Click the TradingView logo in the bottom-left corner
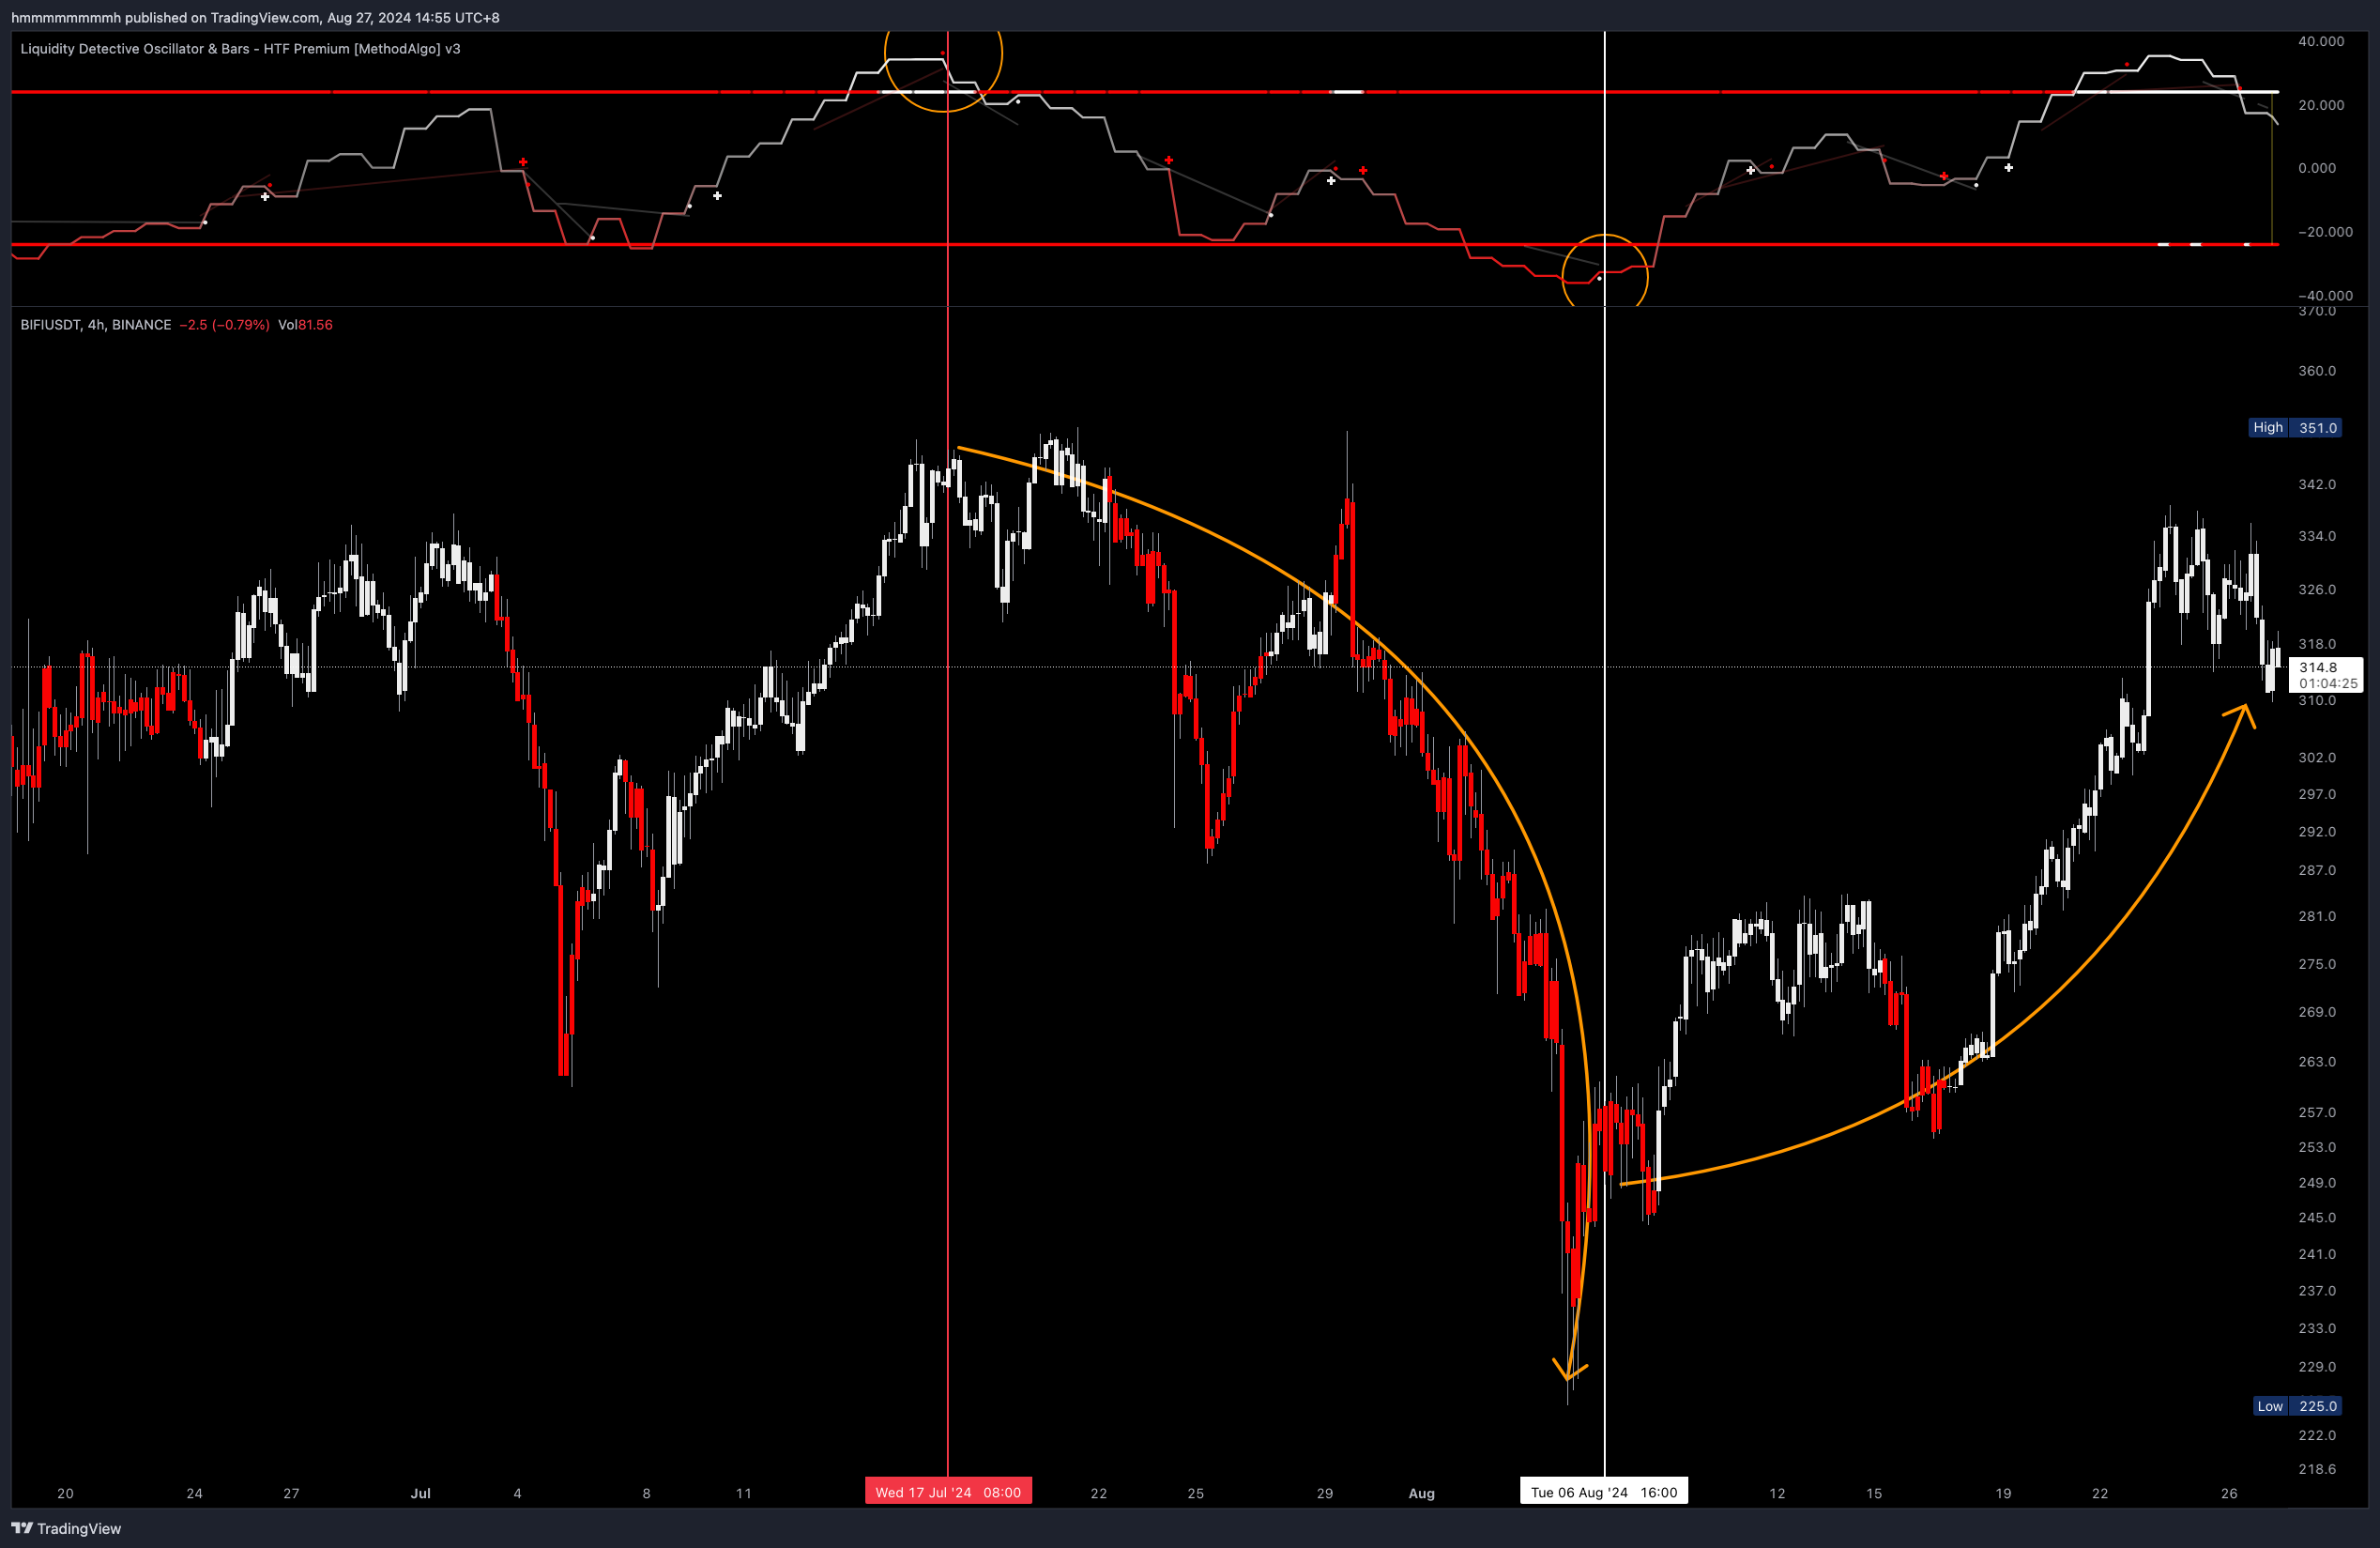The height and width of the screenshot is (1548, 2380). (x=23, y=1528)
